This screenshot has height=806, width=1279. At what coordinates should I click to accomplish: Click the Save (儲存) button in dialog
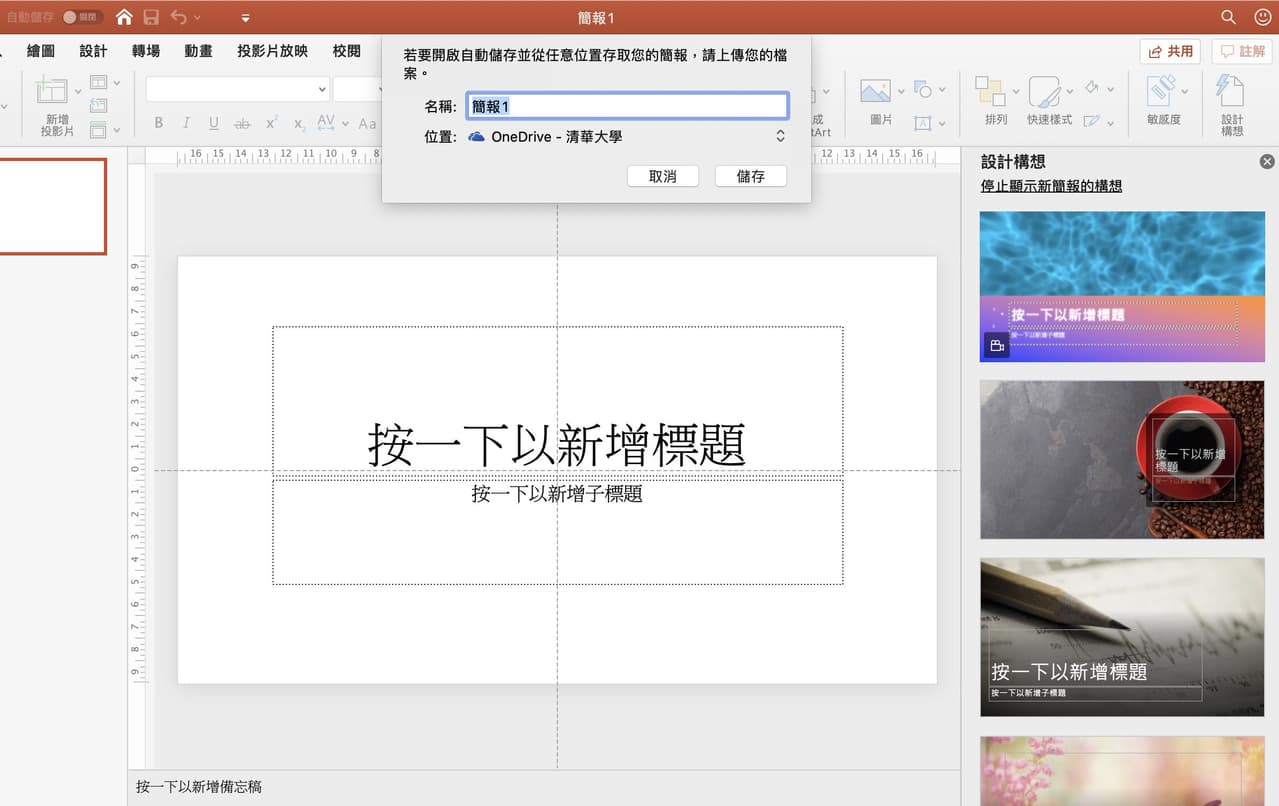click(751, 176)
